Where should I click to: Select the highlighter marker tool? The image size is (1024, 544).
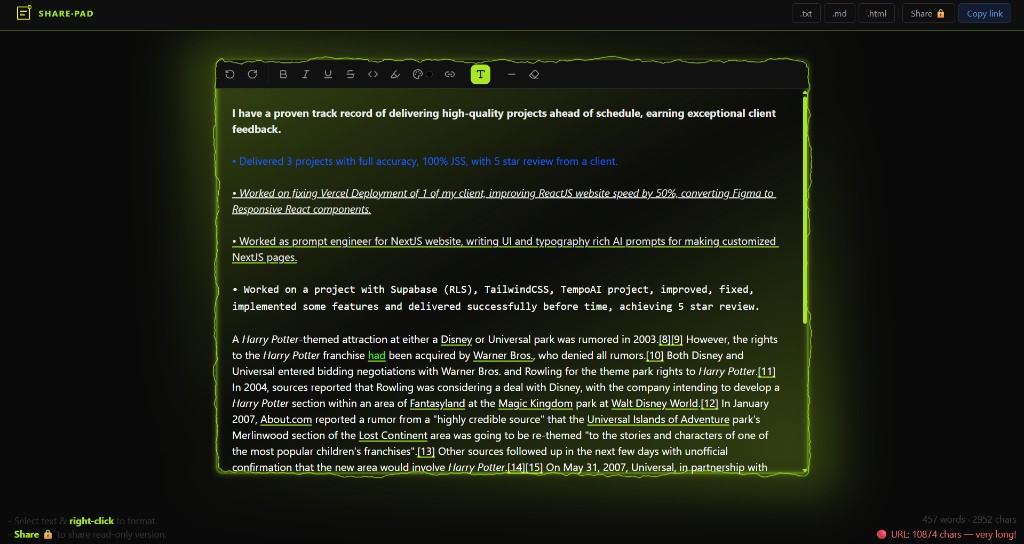(x=395, y=74)
